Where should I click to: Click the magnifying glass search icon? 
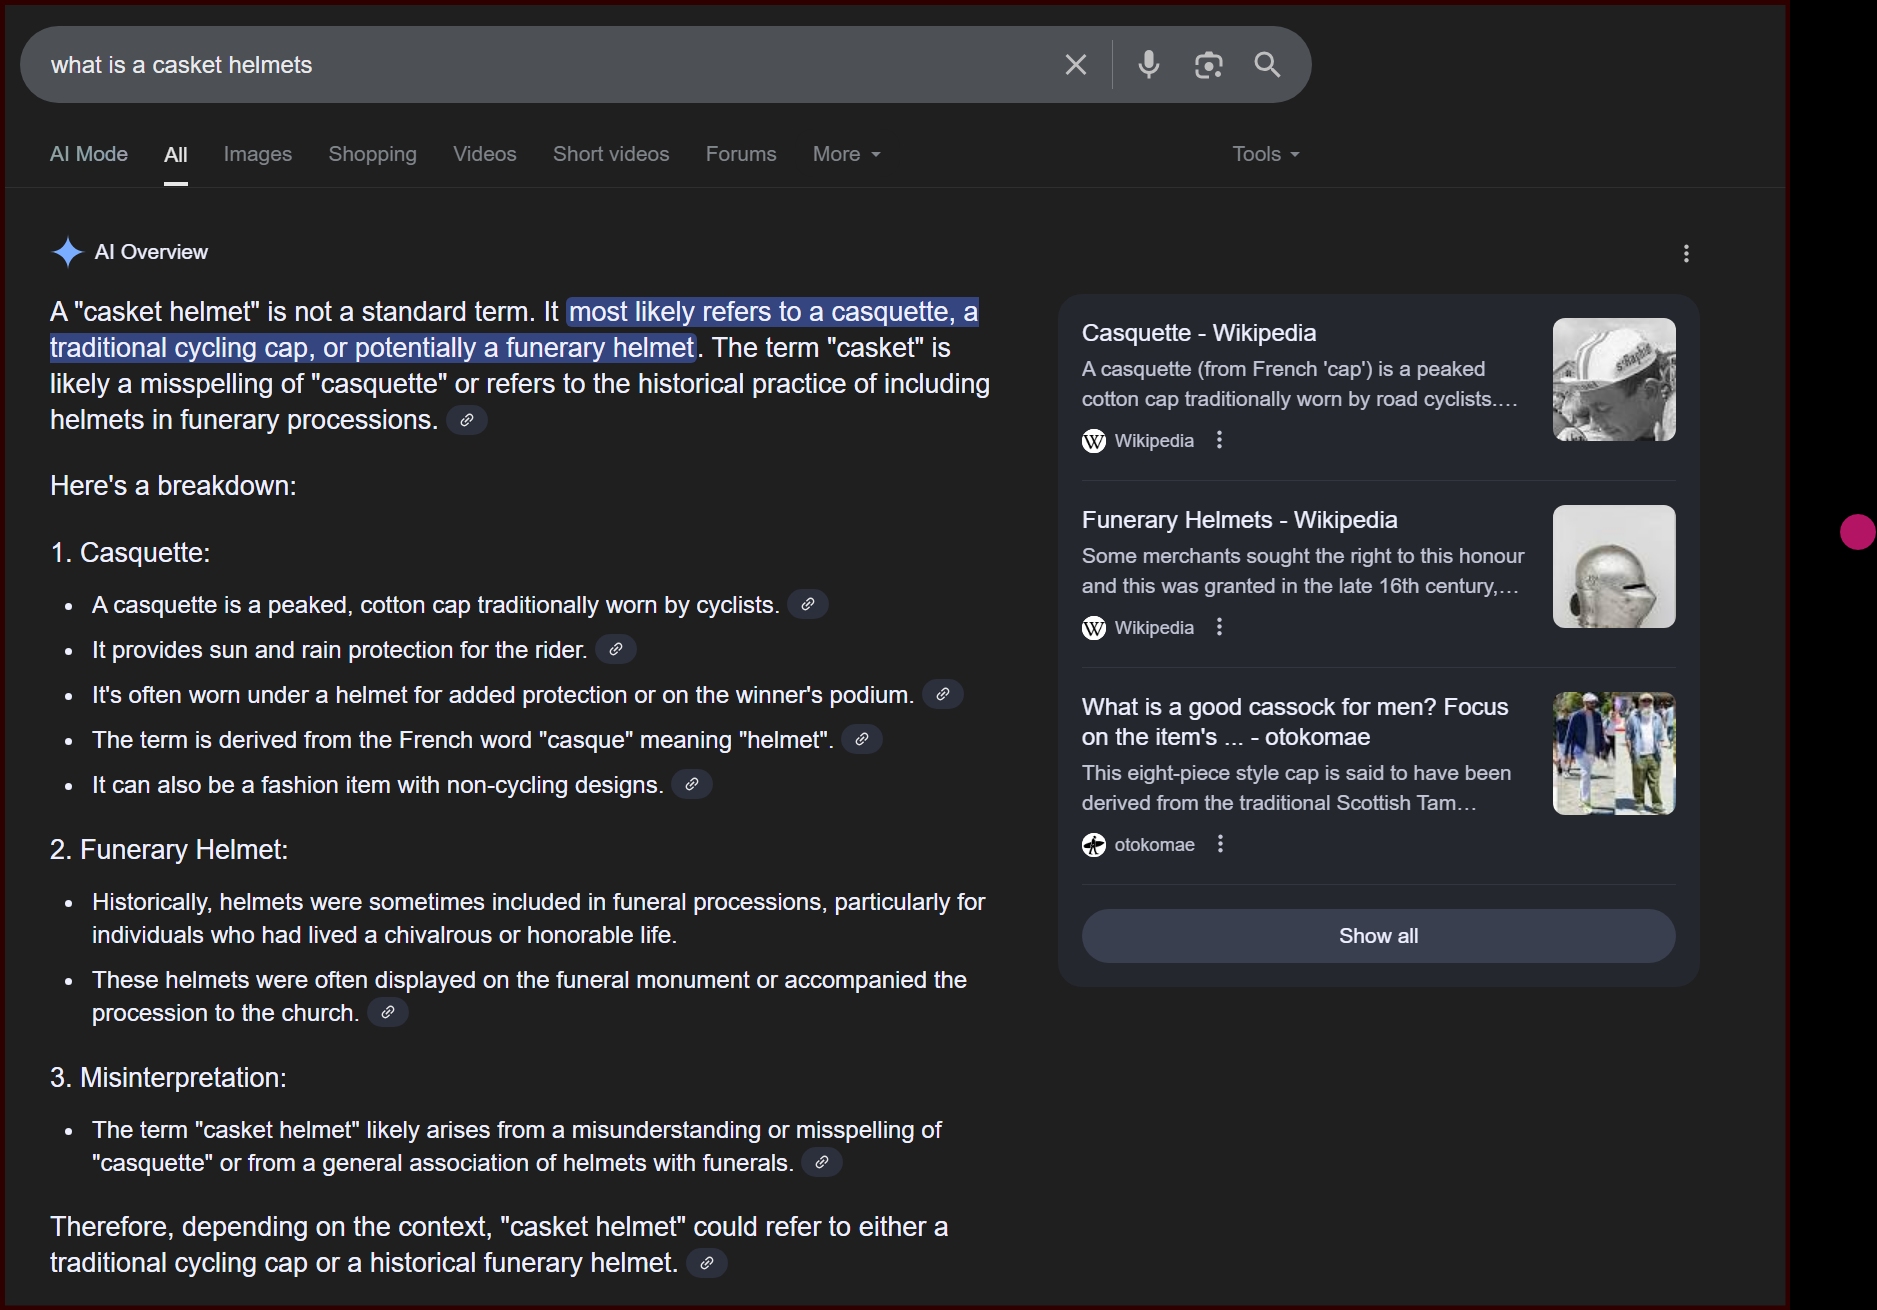1267,65
